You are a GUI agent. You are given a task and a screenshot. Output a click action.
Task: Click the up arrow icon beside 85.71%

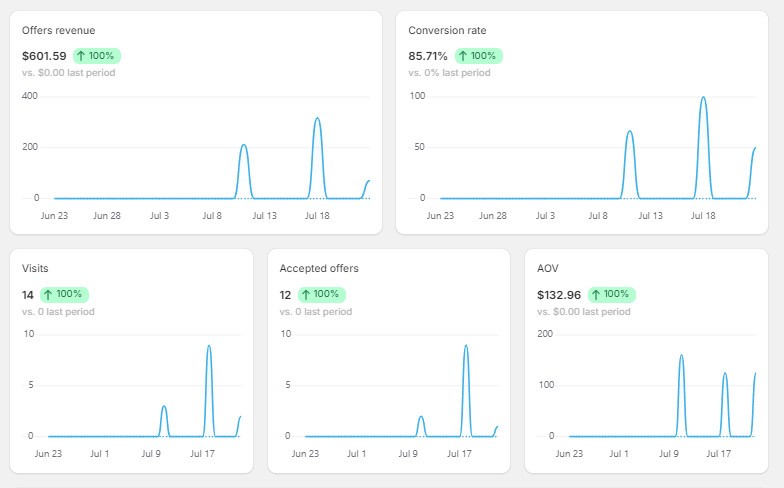(x=463, y=56)
